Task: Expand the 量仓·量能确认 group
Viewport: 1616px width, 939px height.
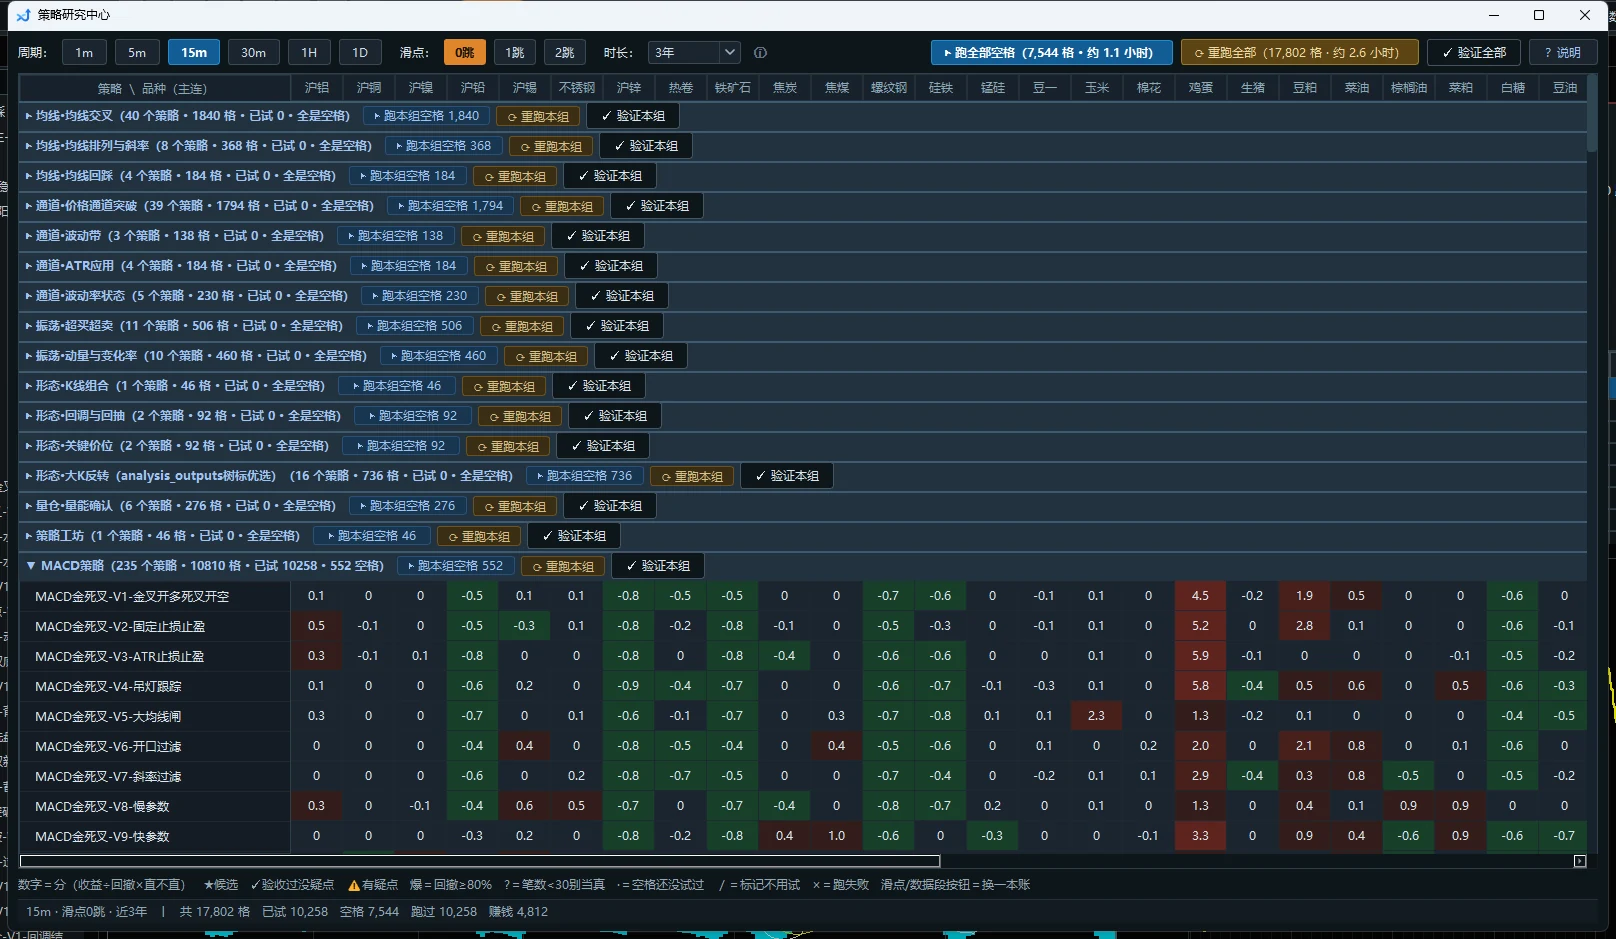Action: [x=29, y=506]
